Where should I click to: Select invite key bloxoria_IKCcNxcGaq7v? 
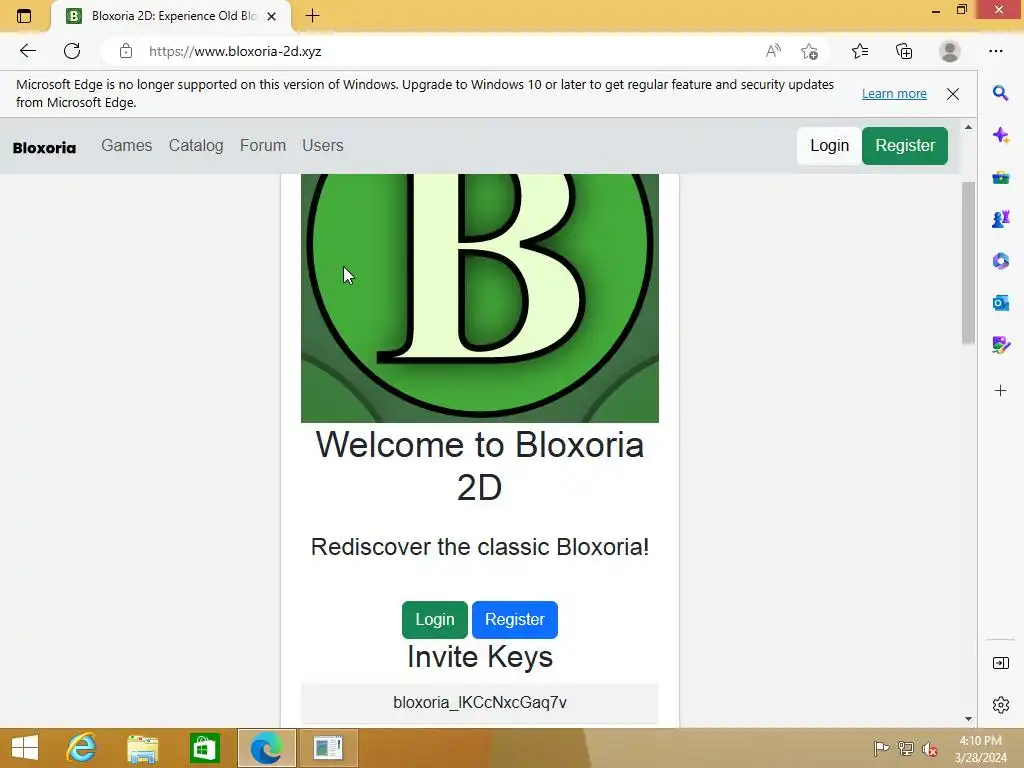[480, 703]
